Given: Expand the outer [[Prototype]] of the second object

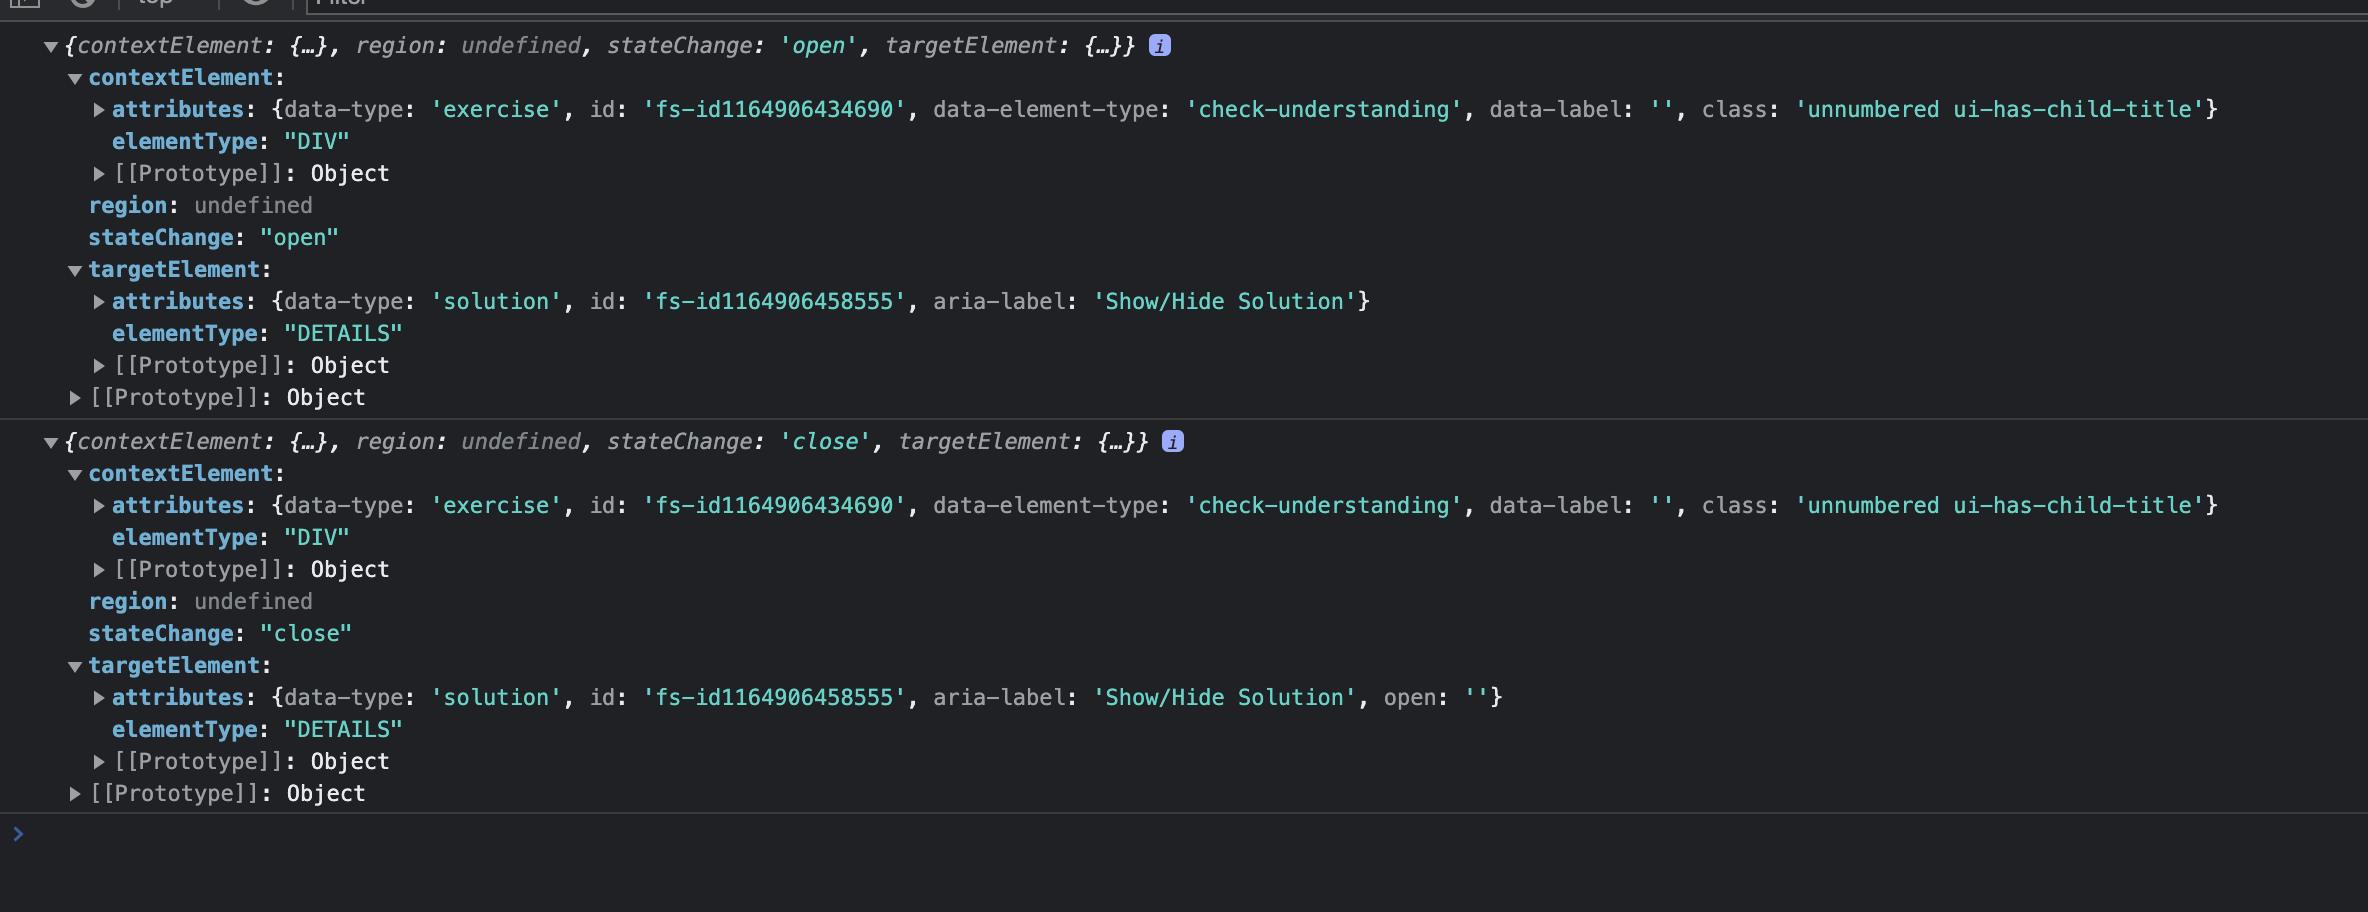Looking at the screenshot, I should click(73, 793).
